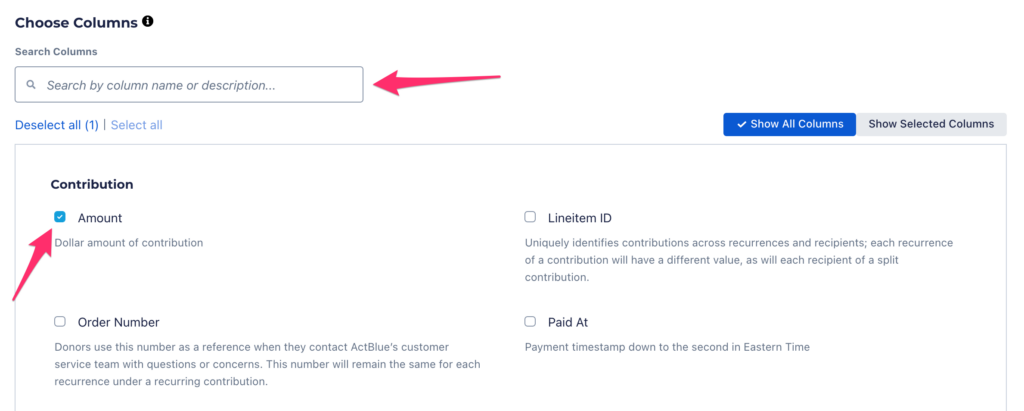Click the Choose Columns heading text
1024x411 pixels.
click(76, 22)
